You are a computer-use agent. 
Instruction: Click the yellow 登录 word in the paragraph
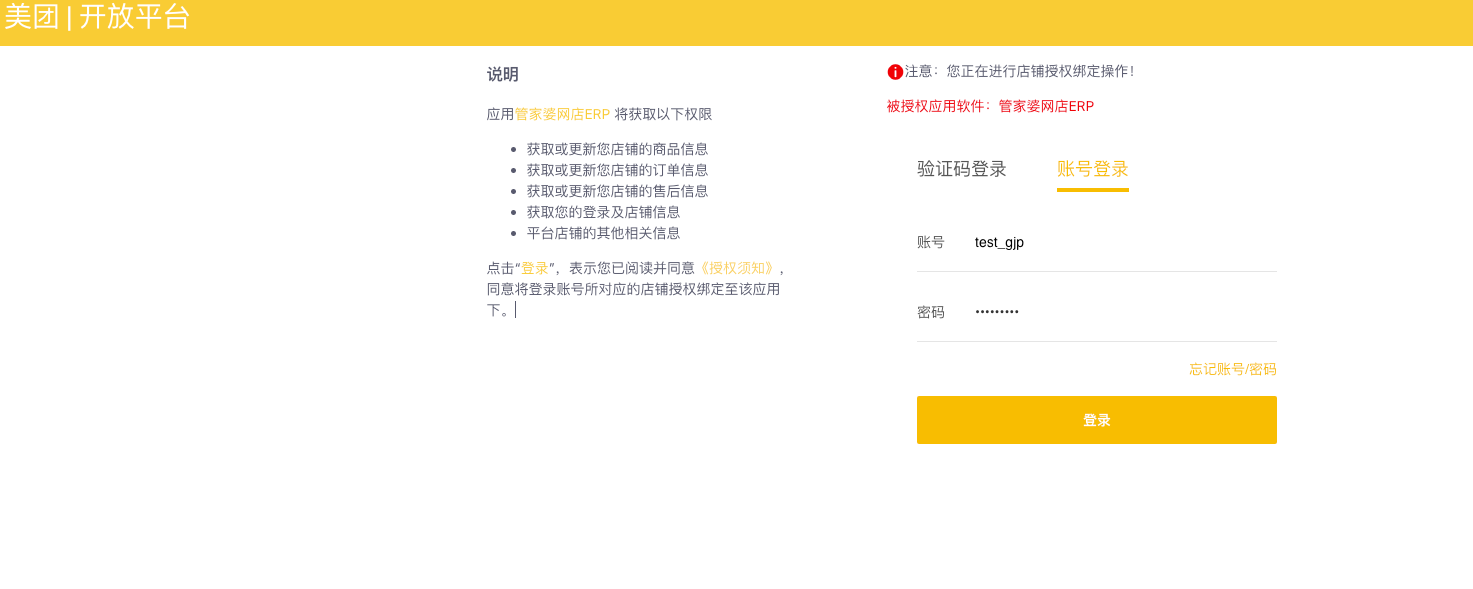tap(535, 268)
